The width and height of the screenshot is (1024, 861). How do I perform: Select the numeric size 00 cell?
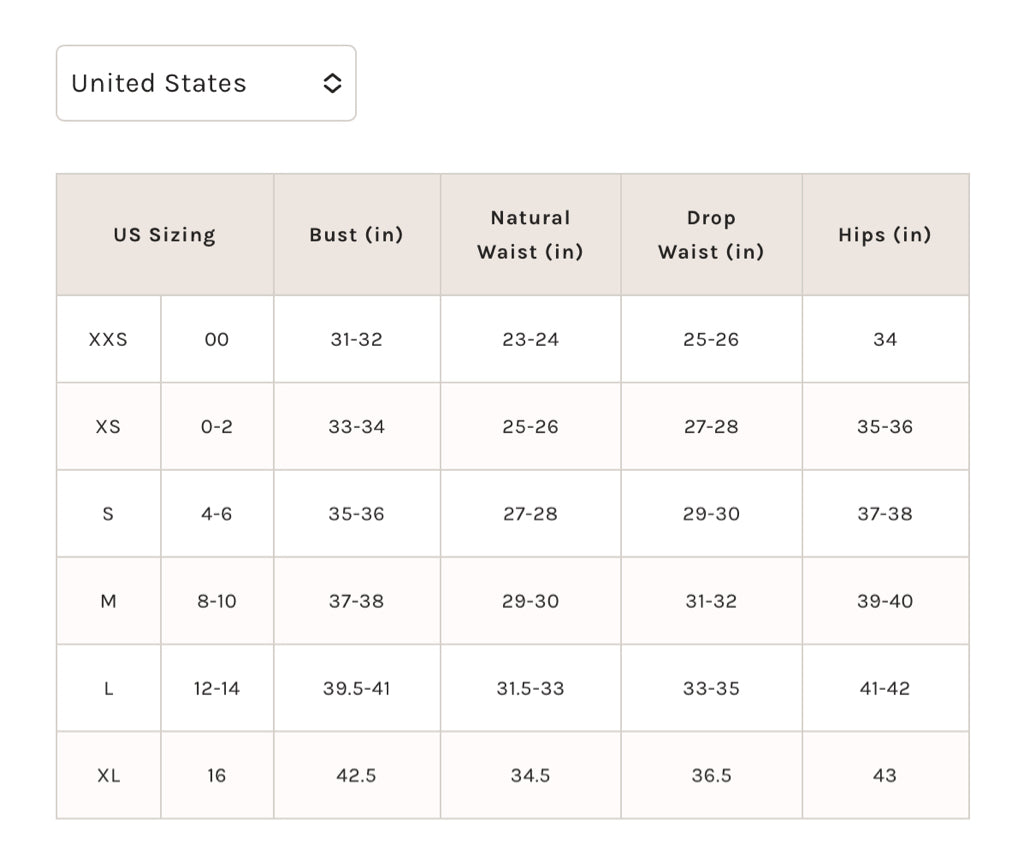[217, 339]
